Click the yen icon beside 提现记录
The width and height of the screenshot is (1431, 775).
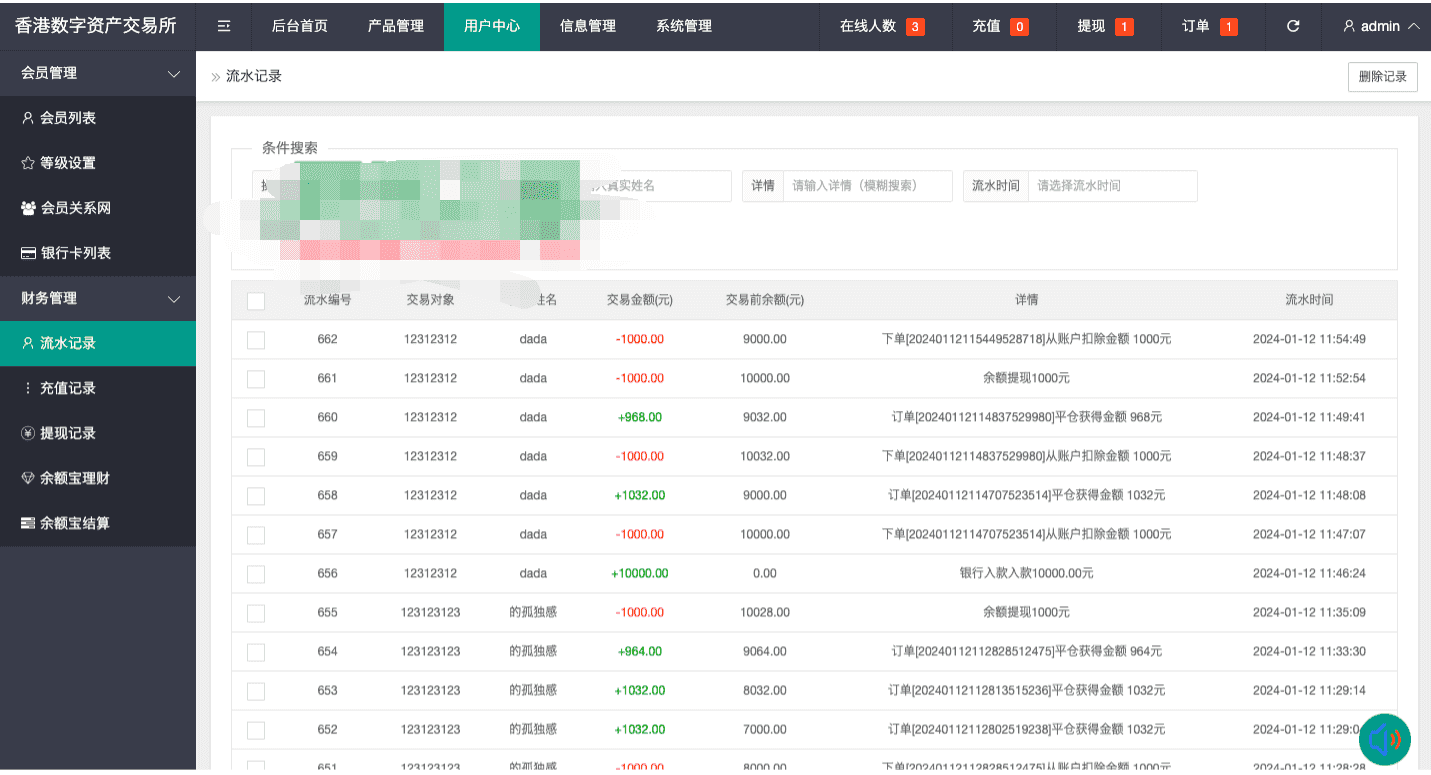click(x=28, y=433)
